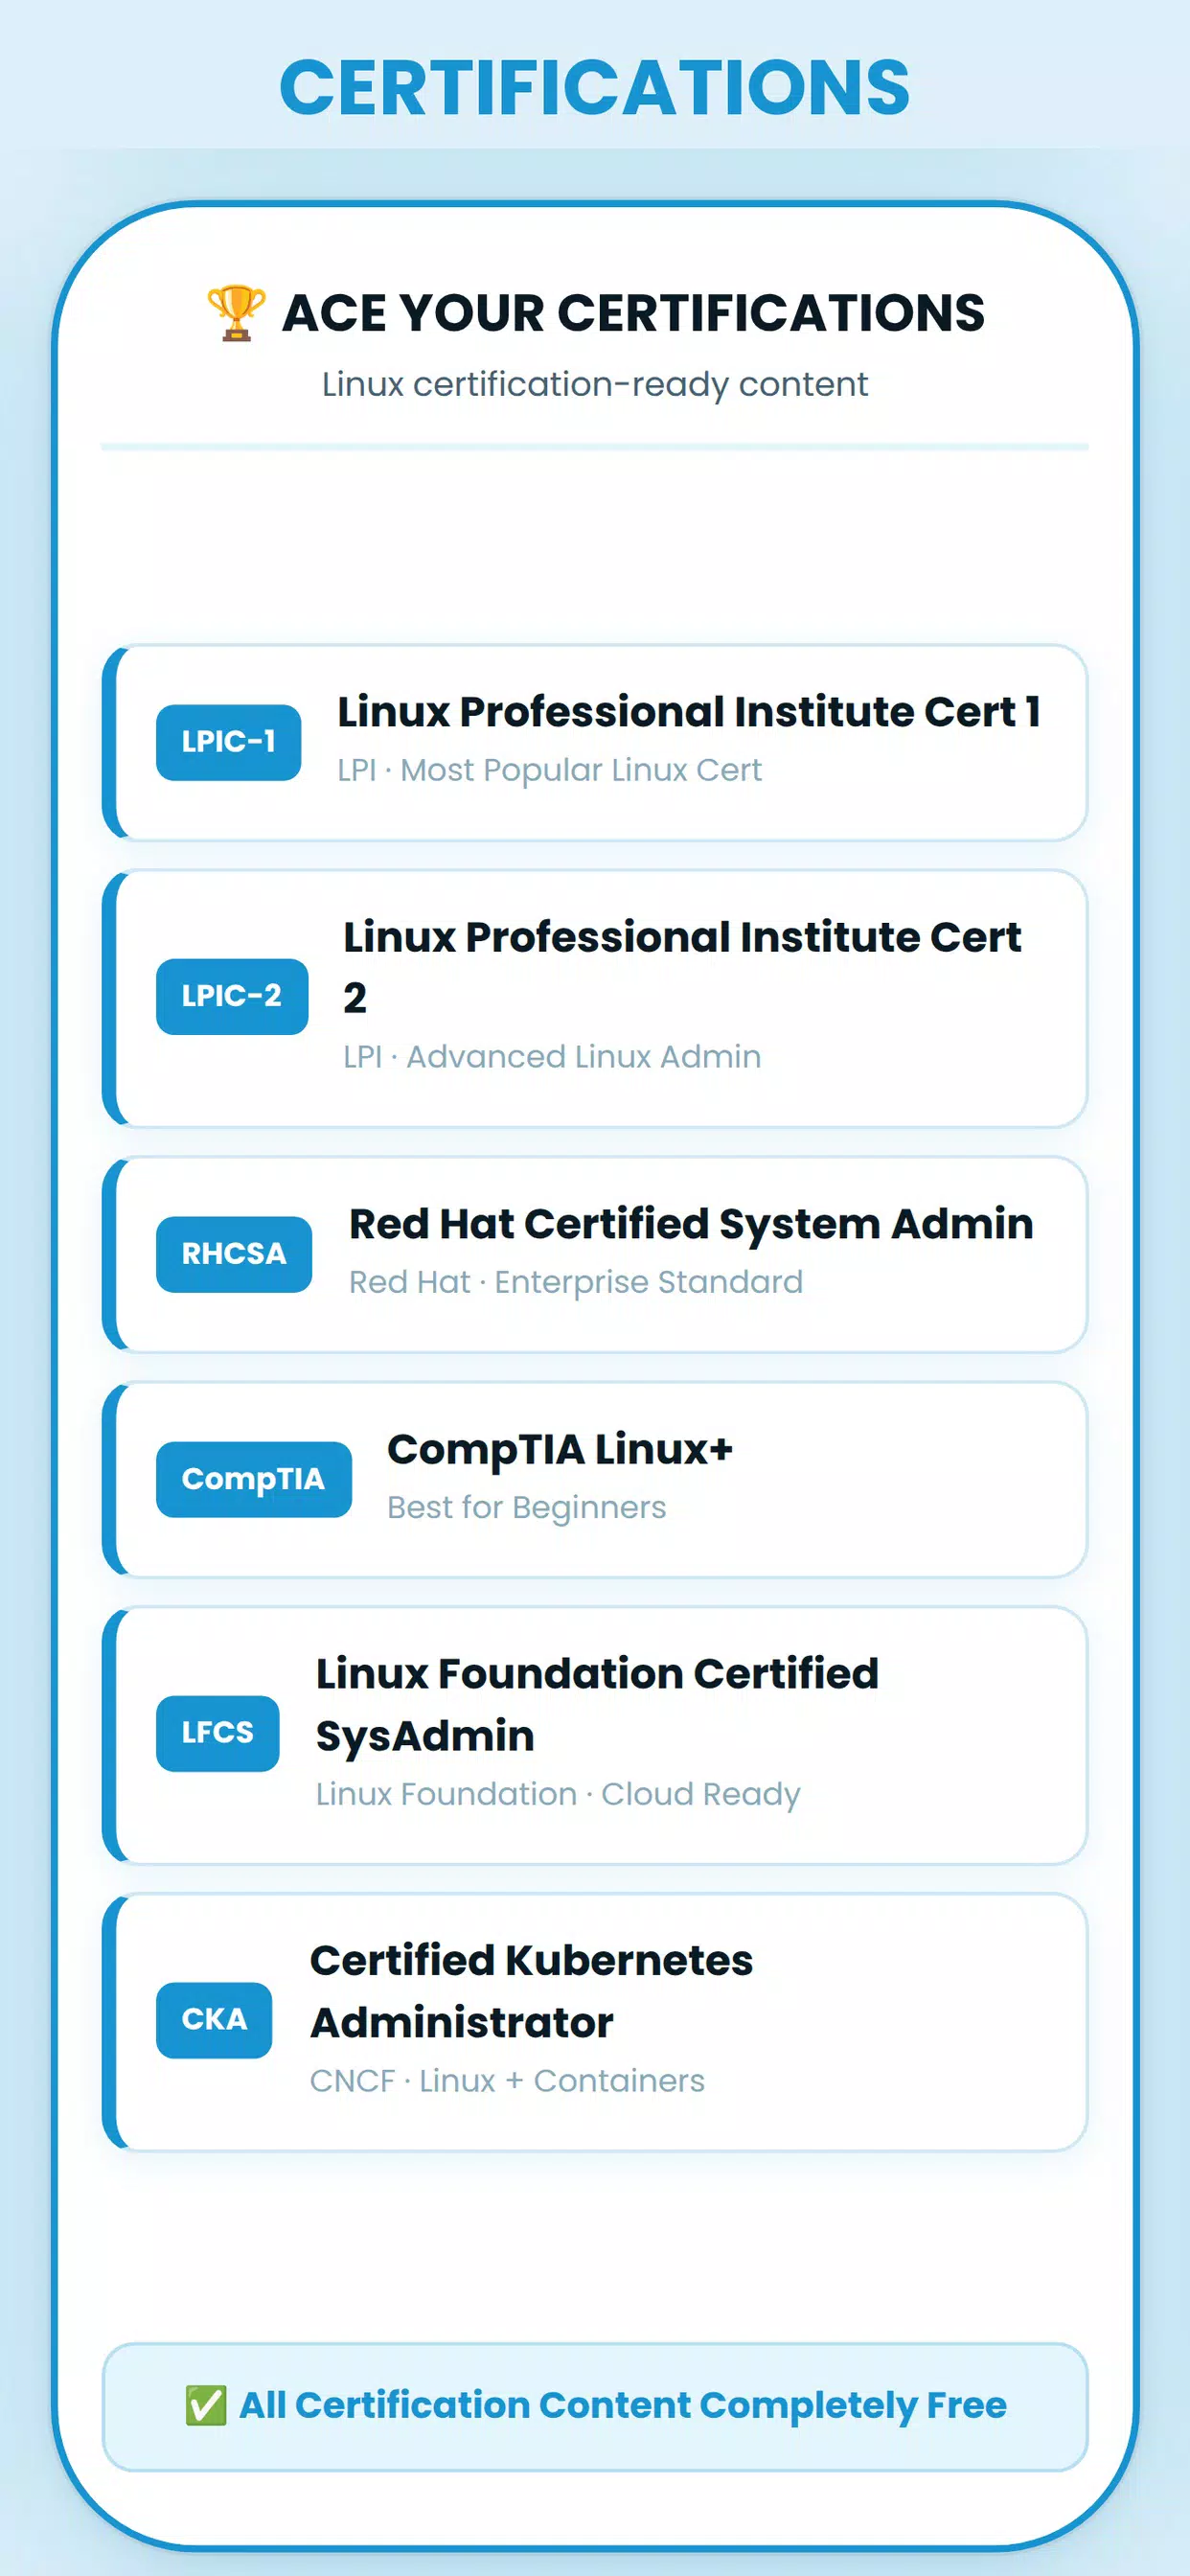
Task: Click 'LPI · Most Popular Linux Cert' subtitle
Action: point(549,770)
